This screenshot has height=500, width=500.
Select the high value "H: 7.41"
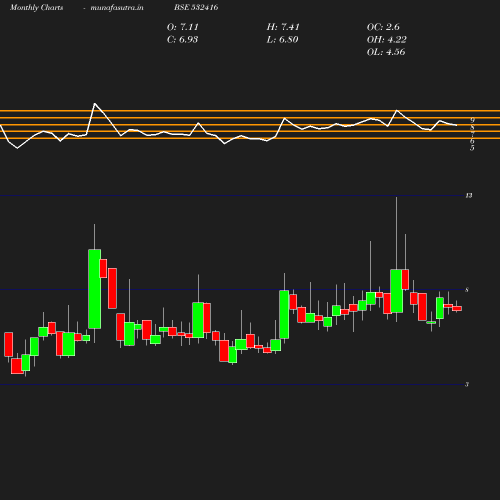283,27
